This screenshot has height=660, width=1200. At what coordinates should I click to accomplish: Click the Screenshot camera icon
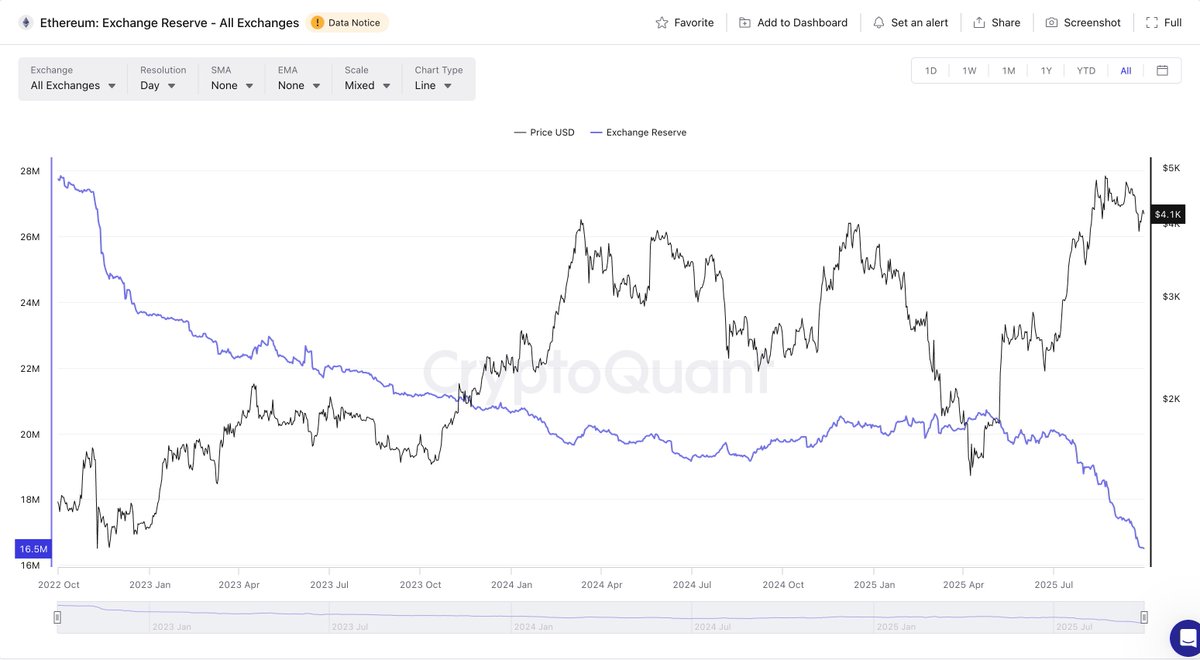click(1052, 22)
